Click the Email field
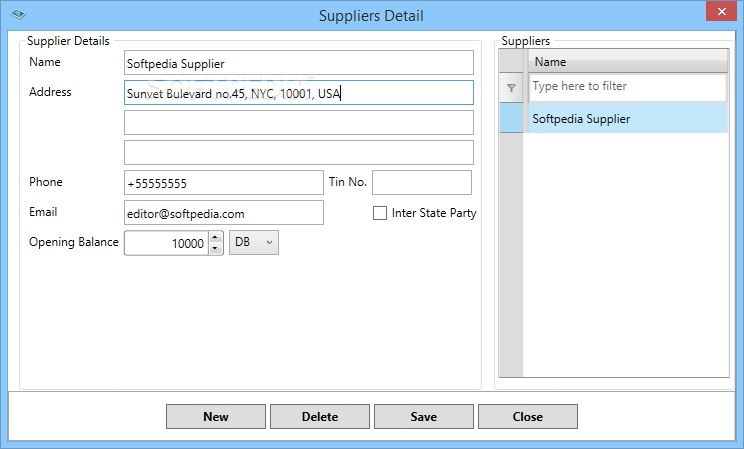The width and height of the screenshot is (744, 449). point(224,213)
